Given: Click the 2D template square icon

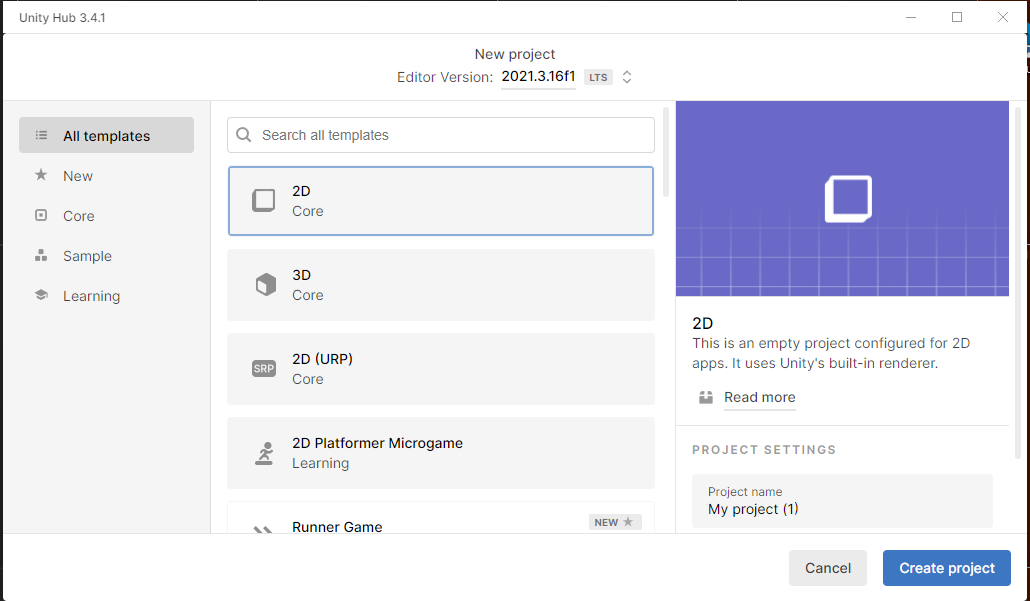Looking at the screenshot, I should click(x=263, y=201).
